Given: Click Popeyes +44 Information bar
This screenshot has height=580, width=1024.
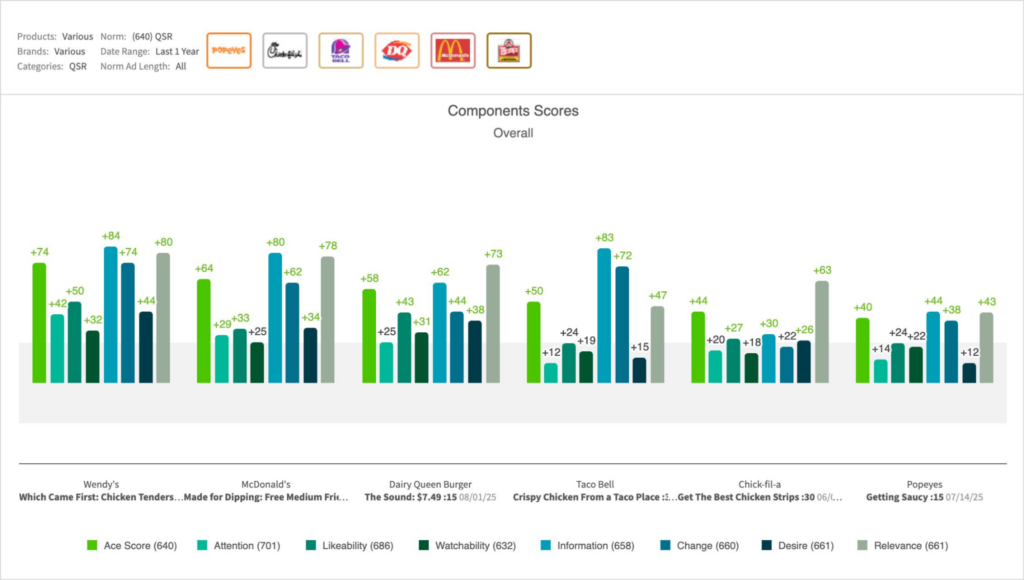Looking at the screenshot, I should pos(933,347).
